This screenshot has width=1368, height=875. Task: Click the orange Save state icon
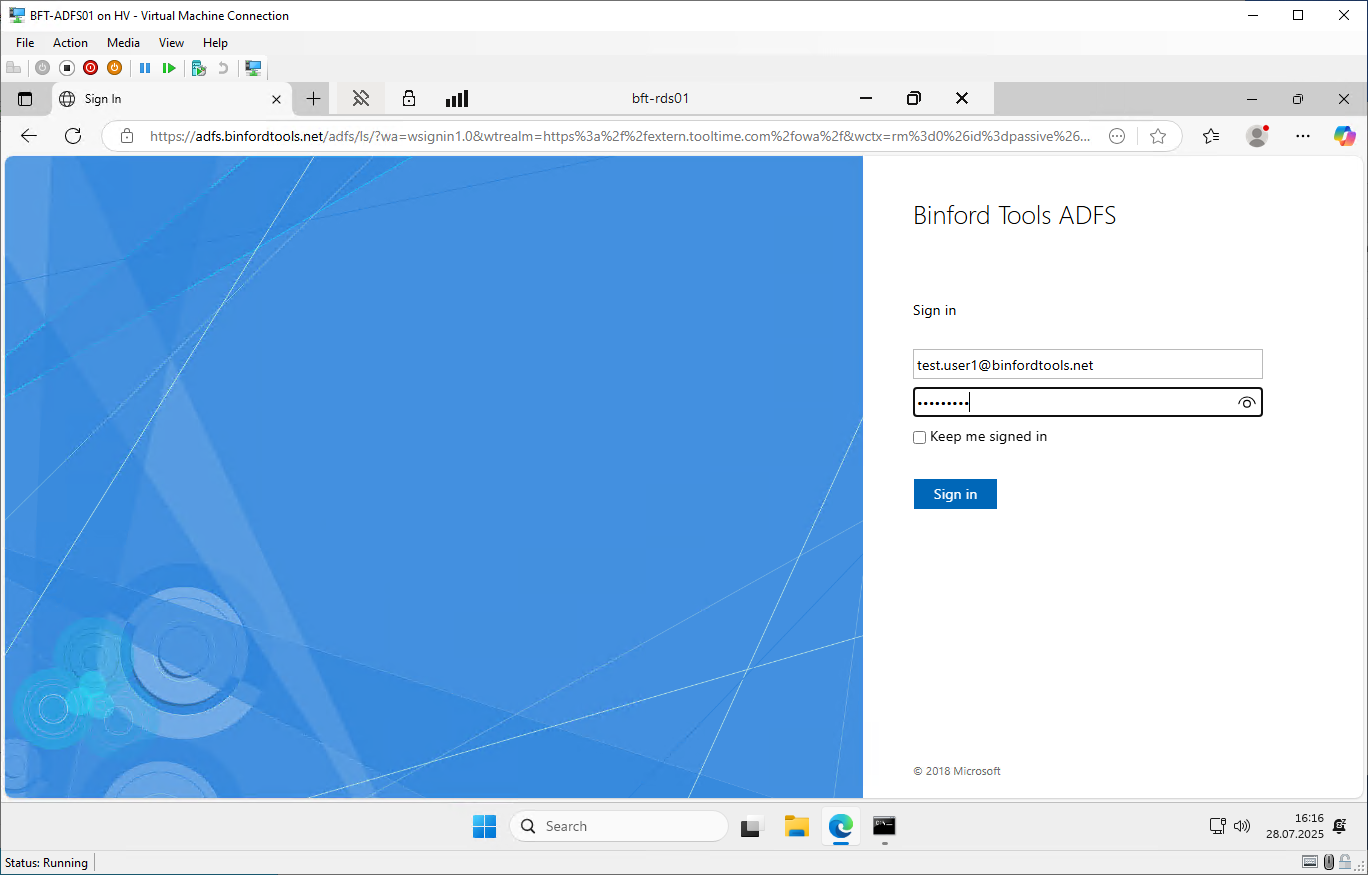114,68
